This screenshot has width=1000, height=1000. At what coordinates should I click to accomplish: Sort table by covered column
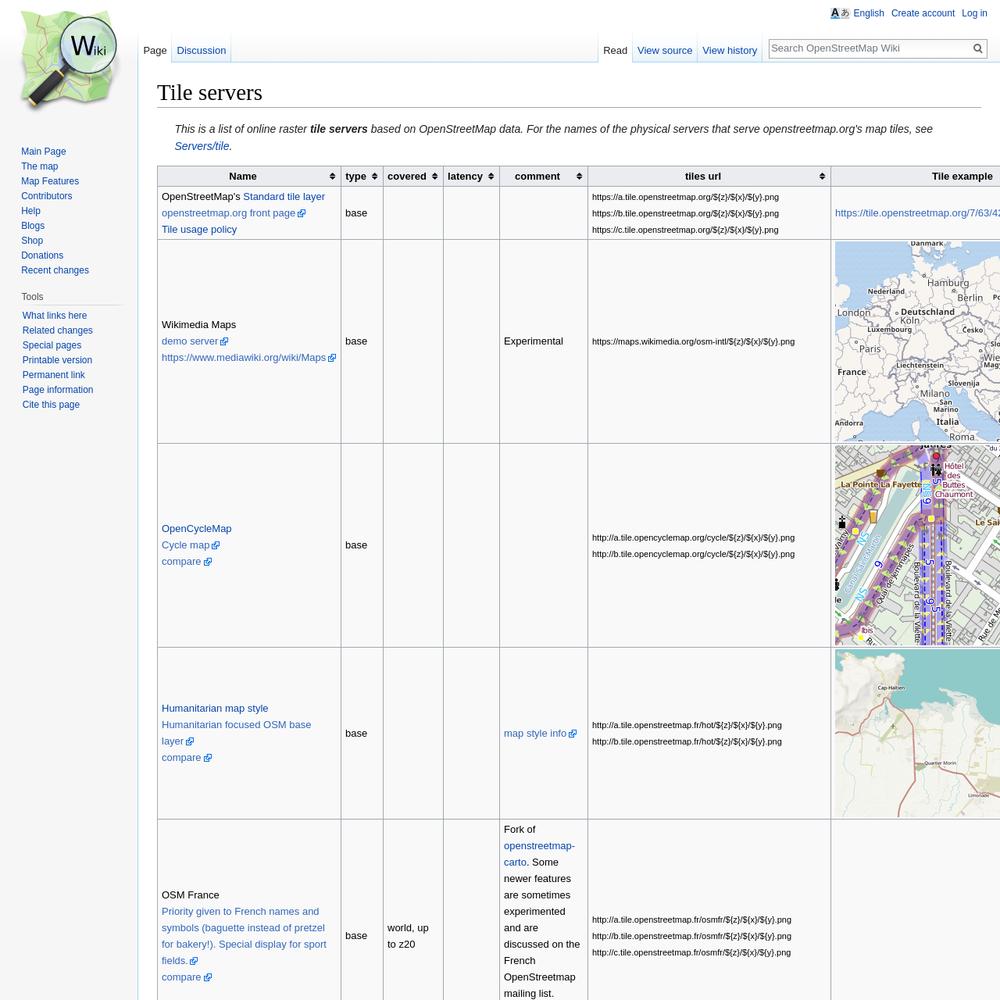tap(413, 177)
